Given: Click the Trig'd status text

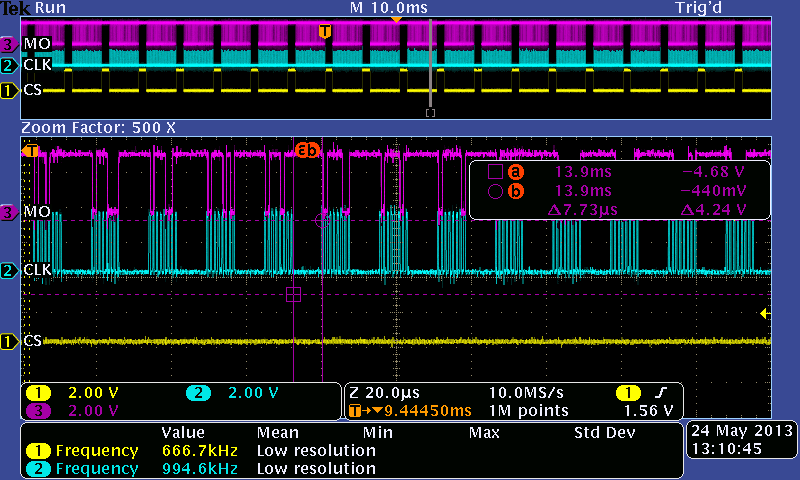Looking at the screenshot, I should point(698,8).
